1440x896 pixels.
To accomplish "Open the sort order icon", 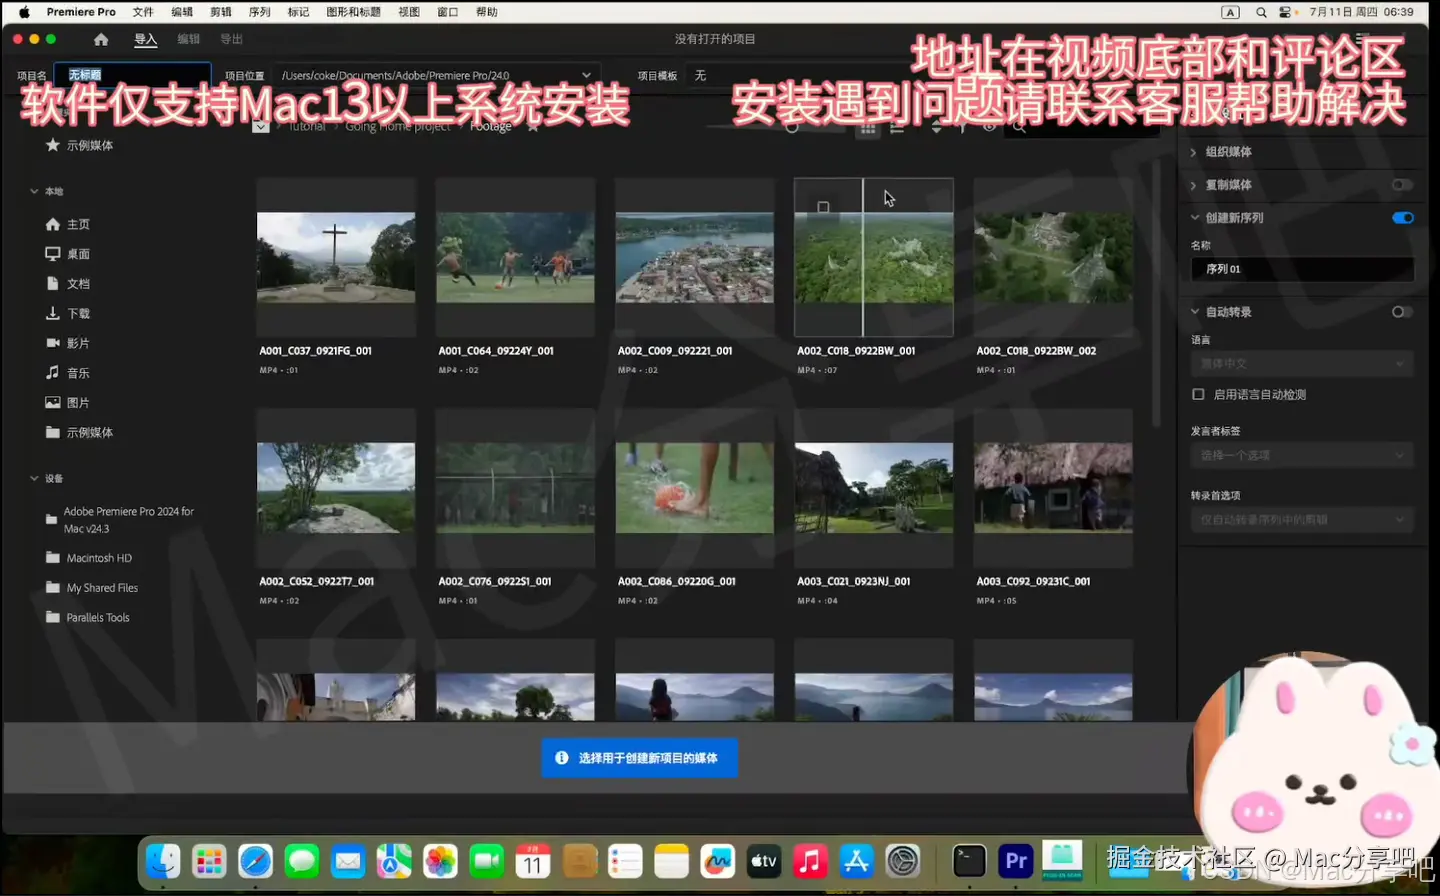I will click(x=937, y=127).
